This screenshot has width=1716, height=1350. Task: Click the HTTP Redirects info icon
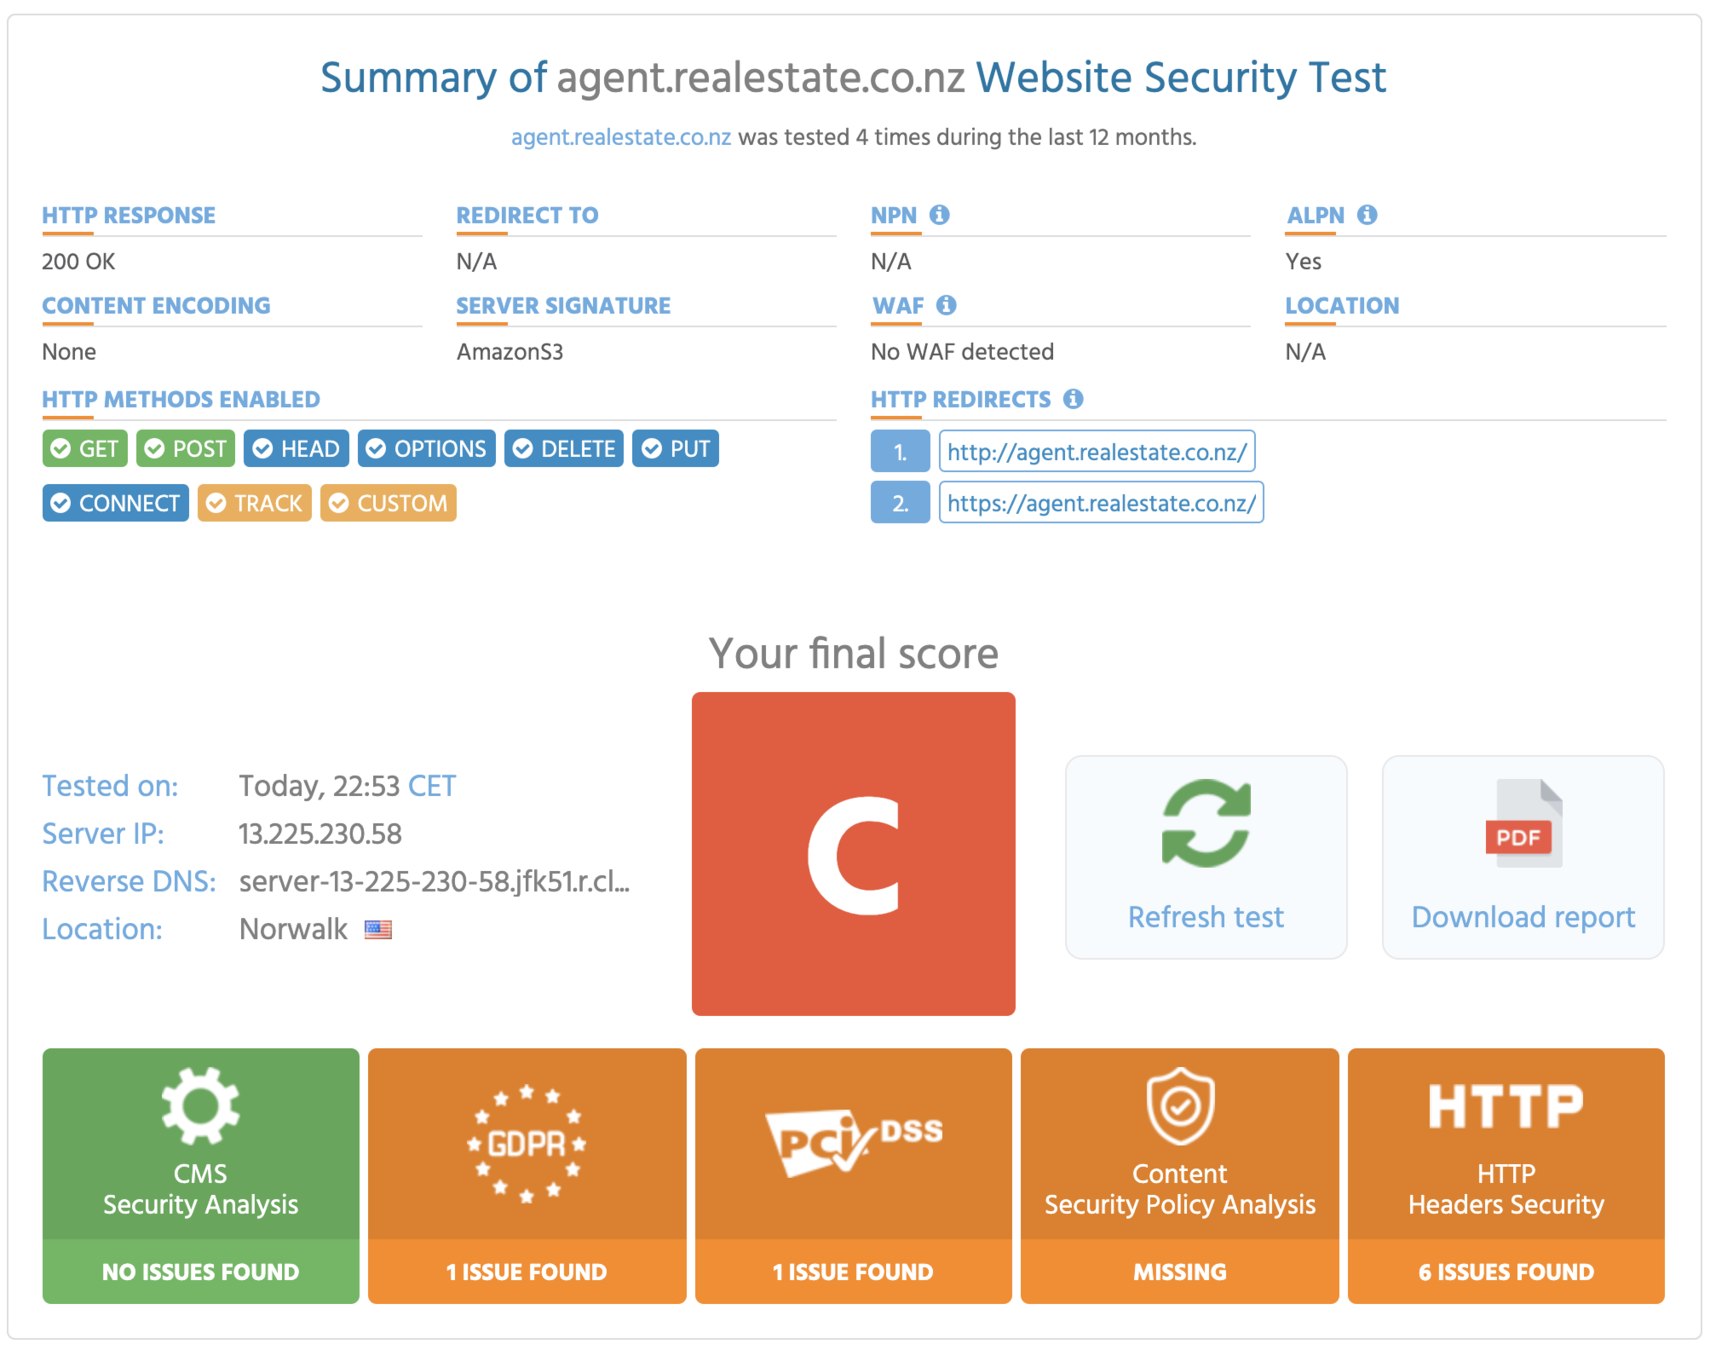pos(1073,399)
